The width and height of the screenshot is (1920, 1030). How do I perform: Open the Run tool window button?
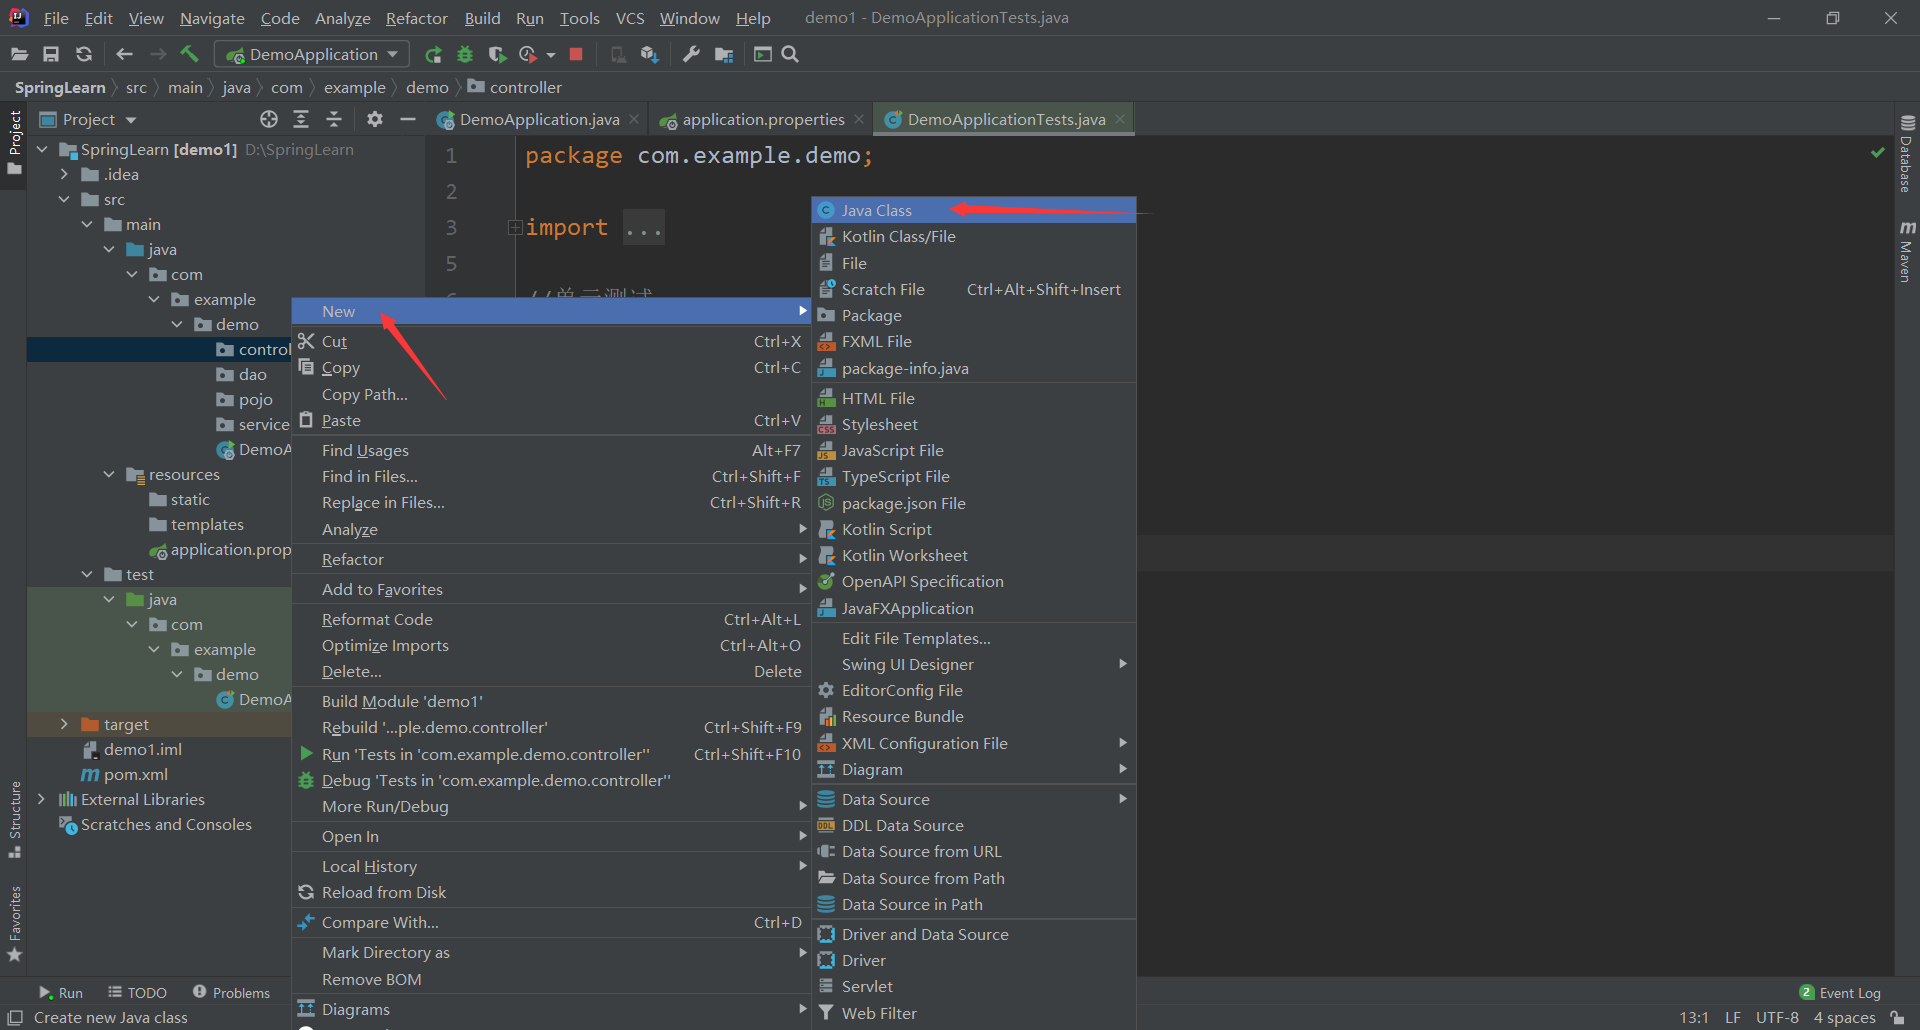(x=61, y=992)
